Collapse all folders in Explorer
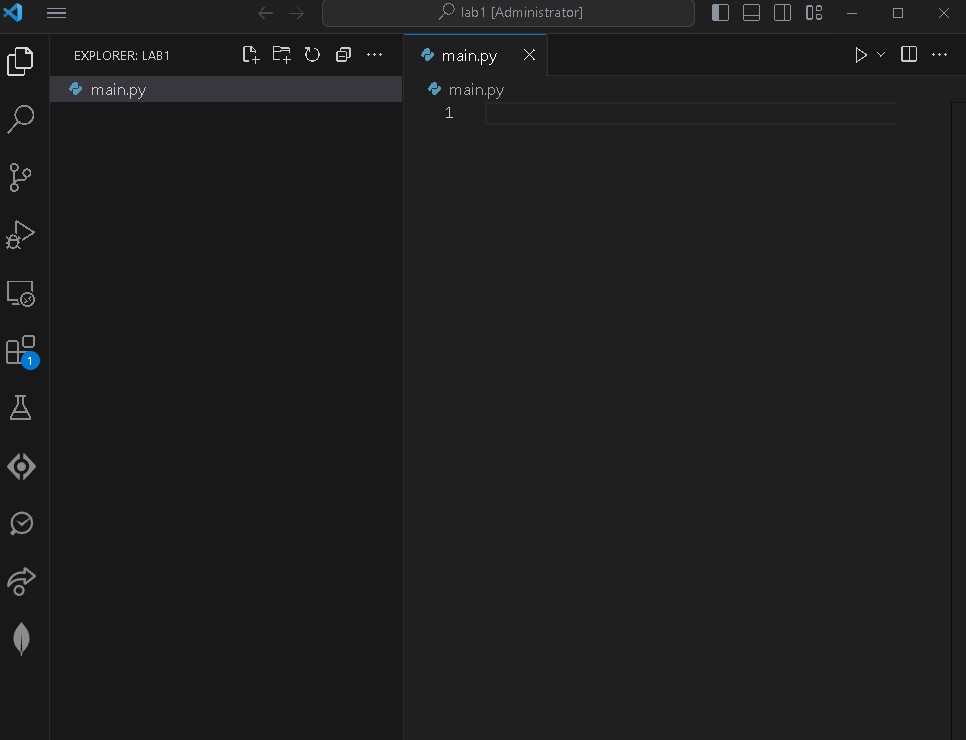Image resolution: width=966 pixels, height=740 pixels. [x=343, y=55]
